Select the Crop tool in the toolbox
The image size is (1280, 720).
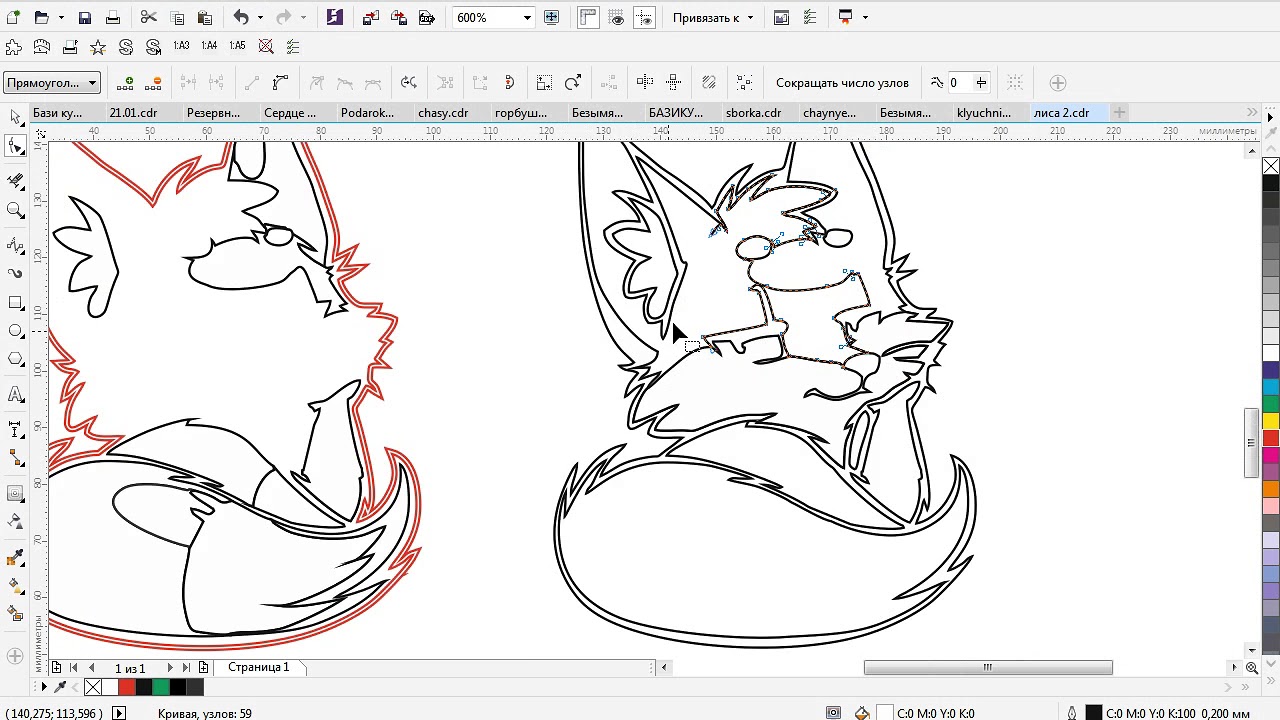[15, 181]
